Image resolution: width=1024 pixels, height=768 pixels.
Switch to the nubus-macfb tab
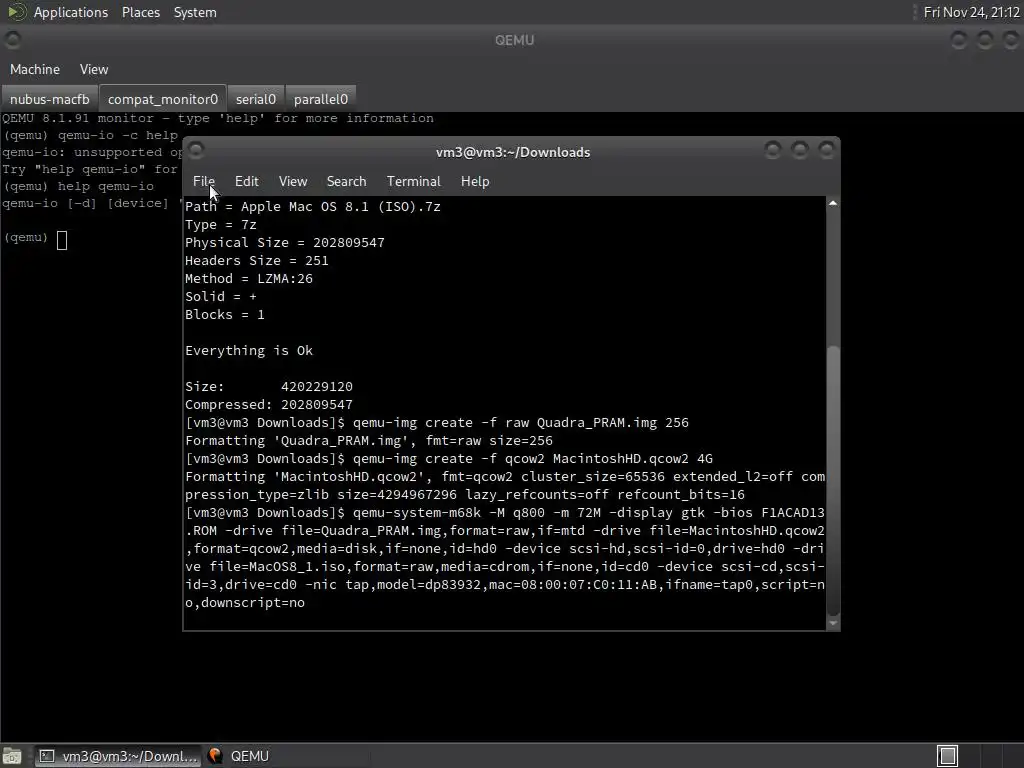pyautogui.click(x=49, y=99)
